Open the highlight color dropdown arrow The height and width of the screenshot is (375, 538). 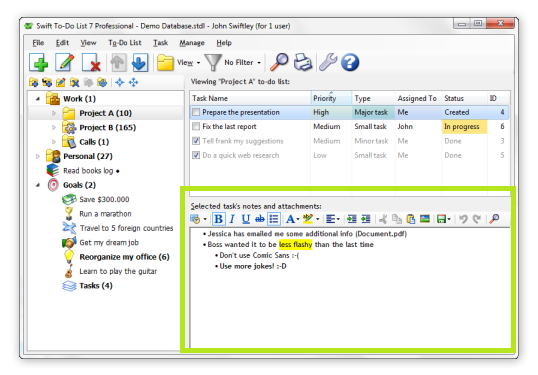pos(318,219)
